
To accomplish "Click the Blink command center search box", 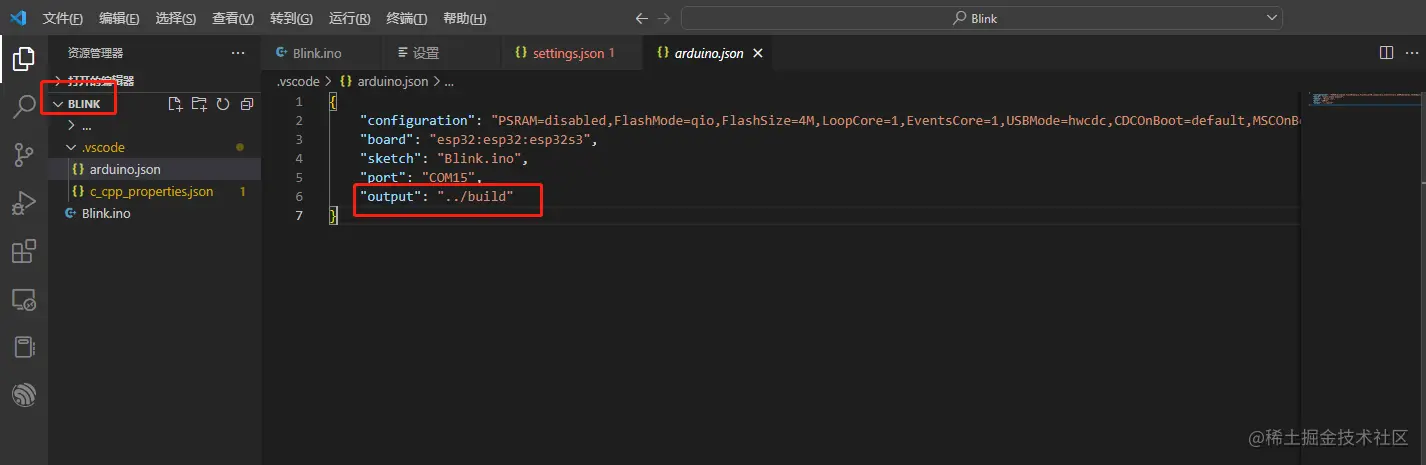I will point(982,18).
